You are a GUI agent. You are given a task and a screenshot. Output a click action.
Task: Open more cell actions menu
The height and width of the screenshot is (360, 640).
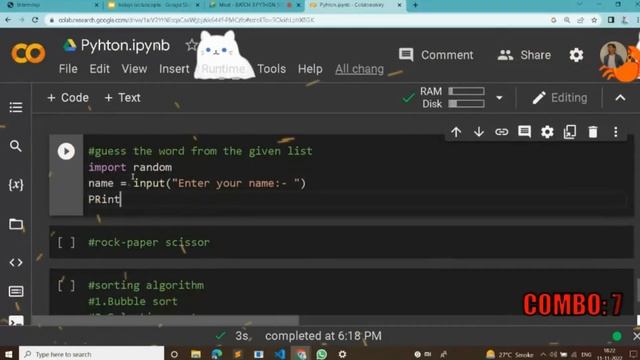(616, 132)
